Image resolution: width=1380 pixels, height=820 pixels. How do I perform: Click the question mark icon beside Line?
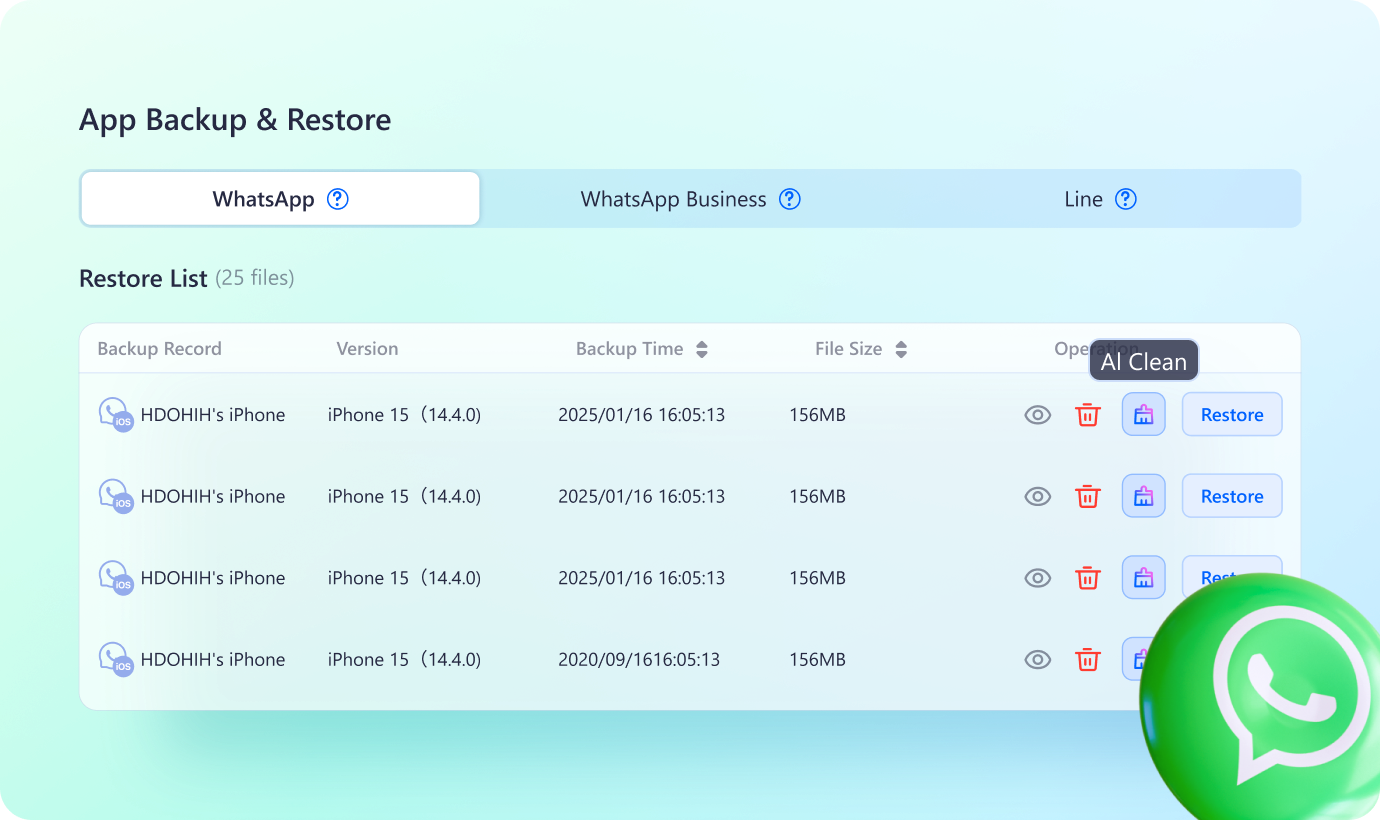click(1126, 199)
